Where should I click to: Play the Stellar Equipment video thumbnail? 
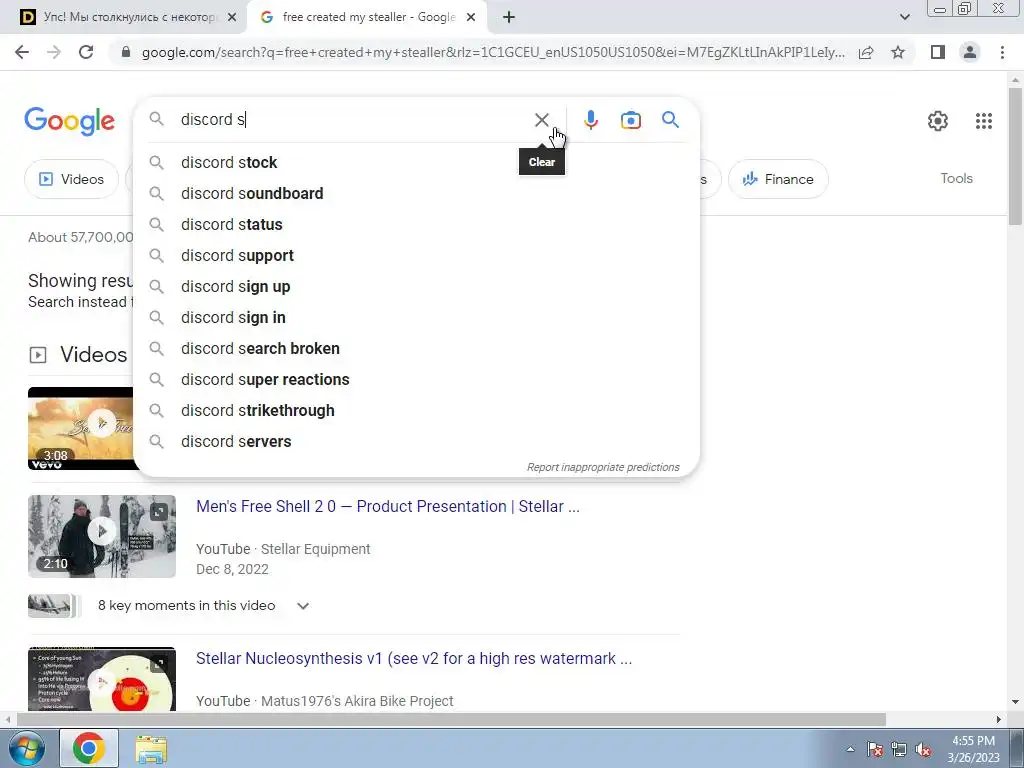tap(102, 536)
